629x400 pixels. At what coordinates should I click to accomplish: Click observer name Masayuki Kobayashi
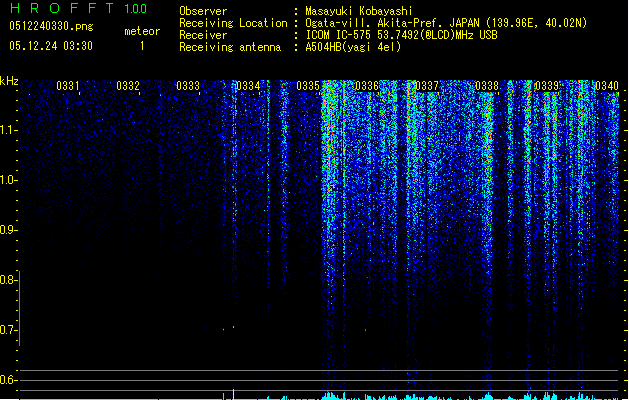(x=359, y=11)
